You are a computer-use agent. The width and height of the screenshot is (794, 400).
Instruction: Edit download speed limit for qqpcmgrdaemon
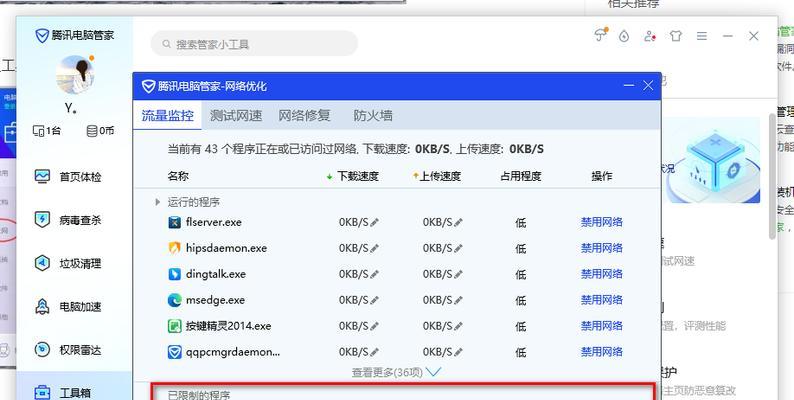tap(374, 351)
